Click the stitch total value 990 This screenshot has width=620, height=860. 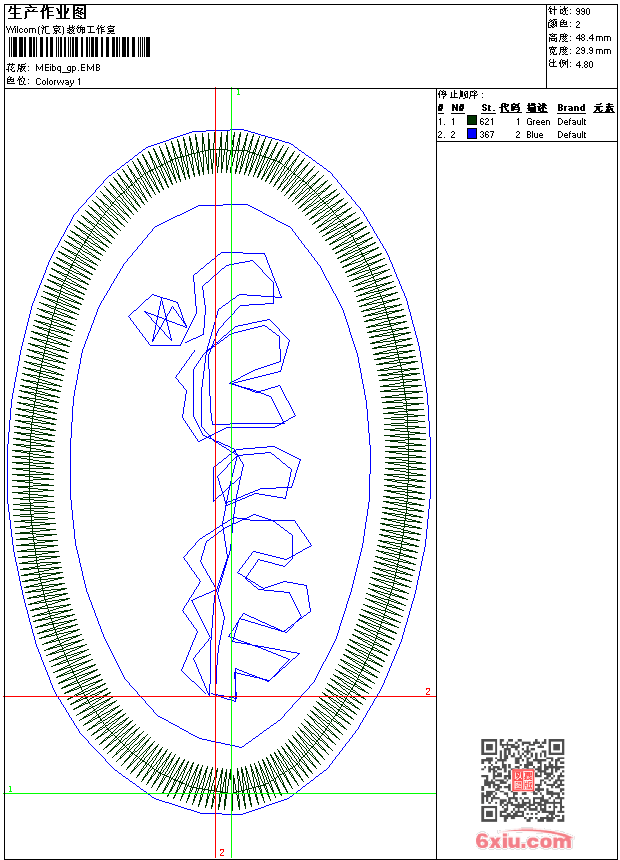(x=583, y=12)
